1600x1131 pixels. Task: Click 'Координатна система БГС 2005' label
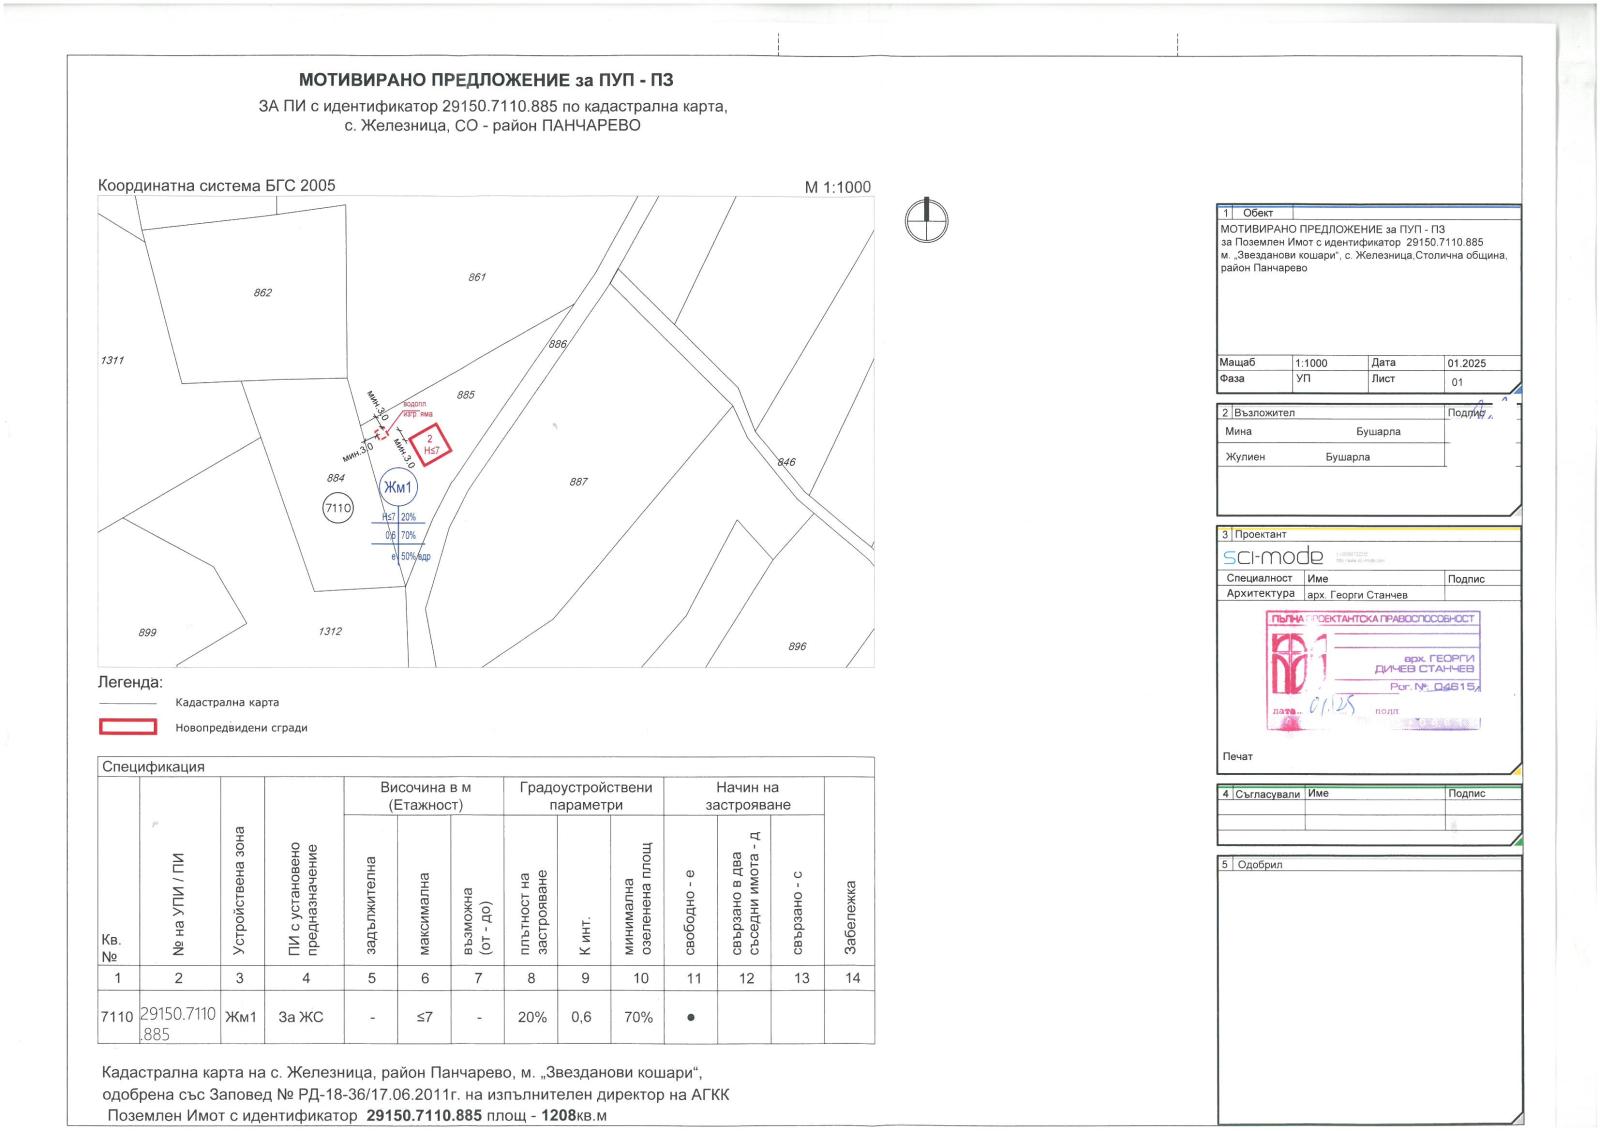[217, 185]
